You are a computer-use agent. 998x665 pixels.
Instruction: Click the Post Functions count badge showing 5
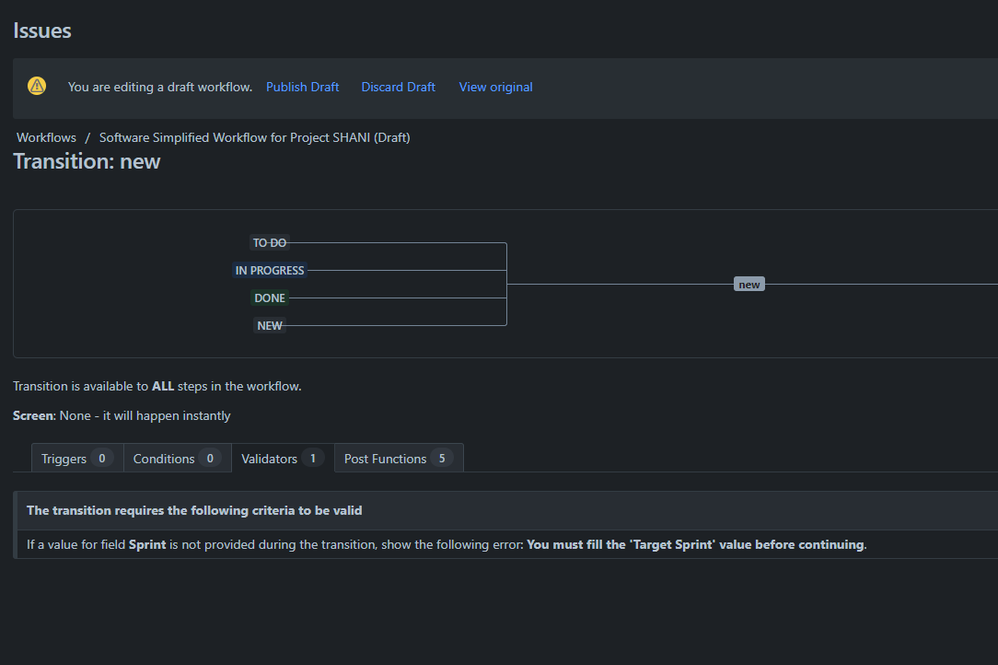point(441,458)
